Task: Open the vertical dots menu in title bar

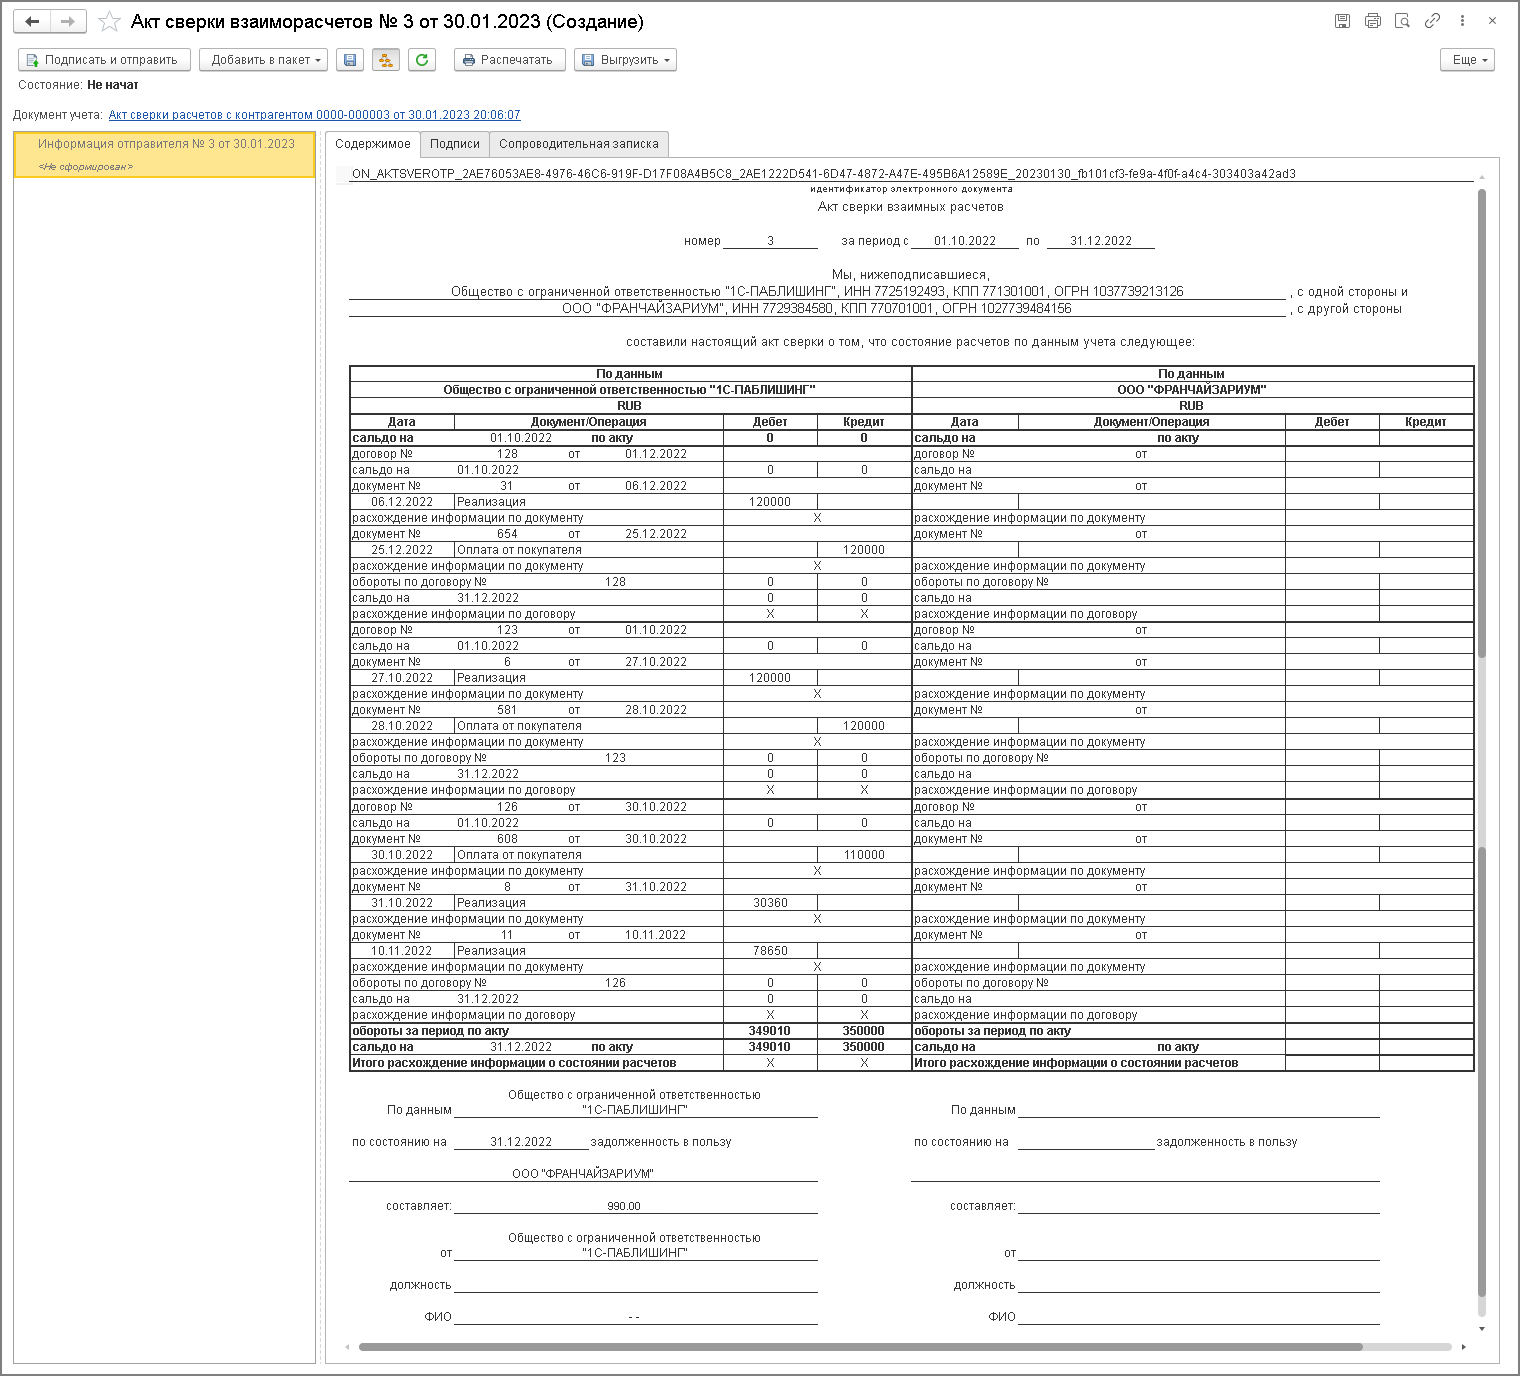Action: coord(1462,20)
